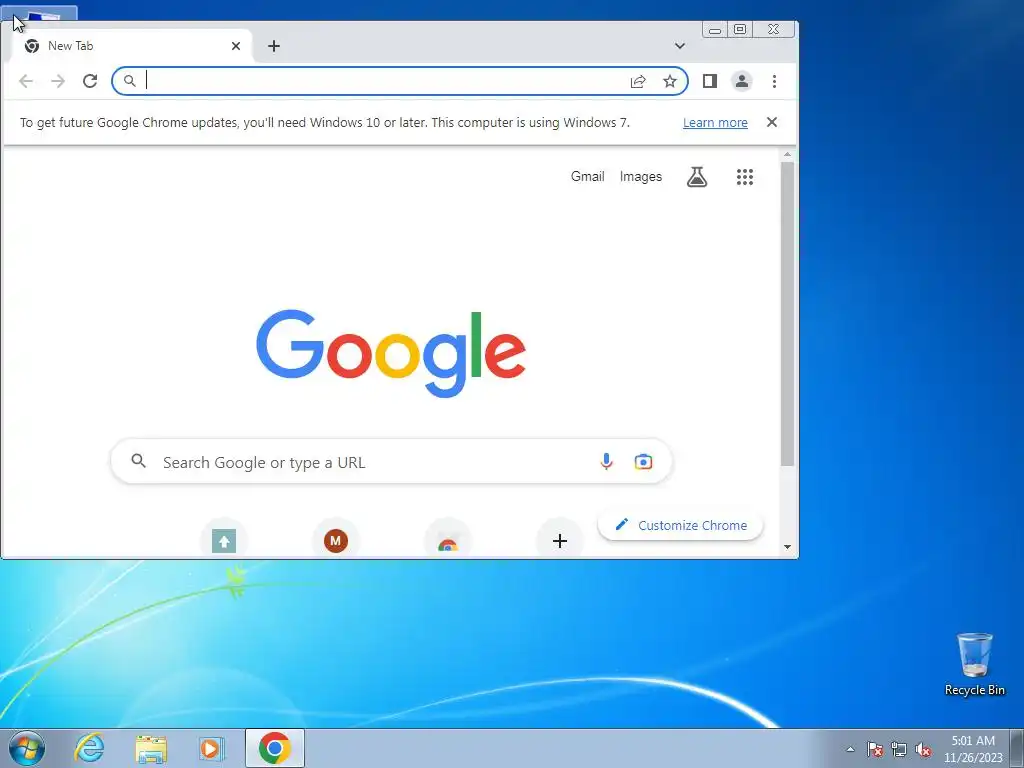Open the side panel icon

[710, 81]
